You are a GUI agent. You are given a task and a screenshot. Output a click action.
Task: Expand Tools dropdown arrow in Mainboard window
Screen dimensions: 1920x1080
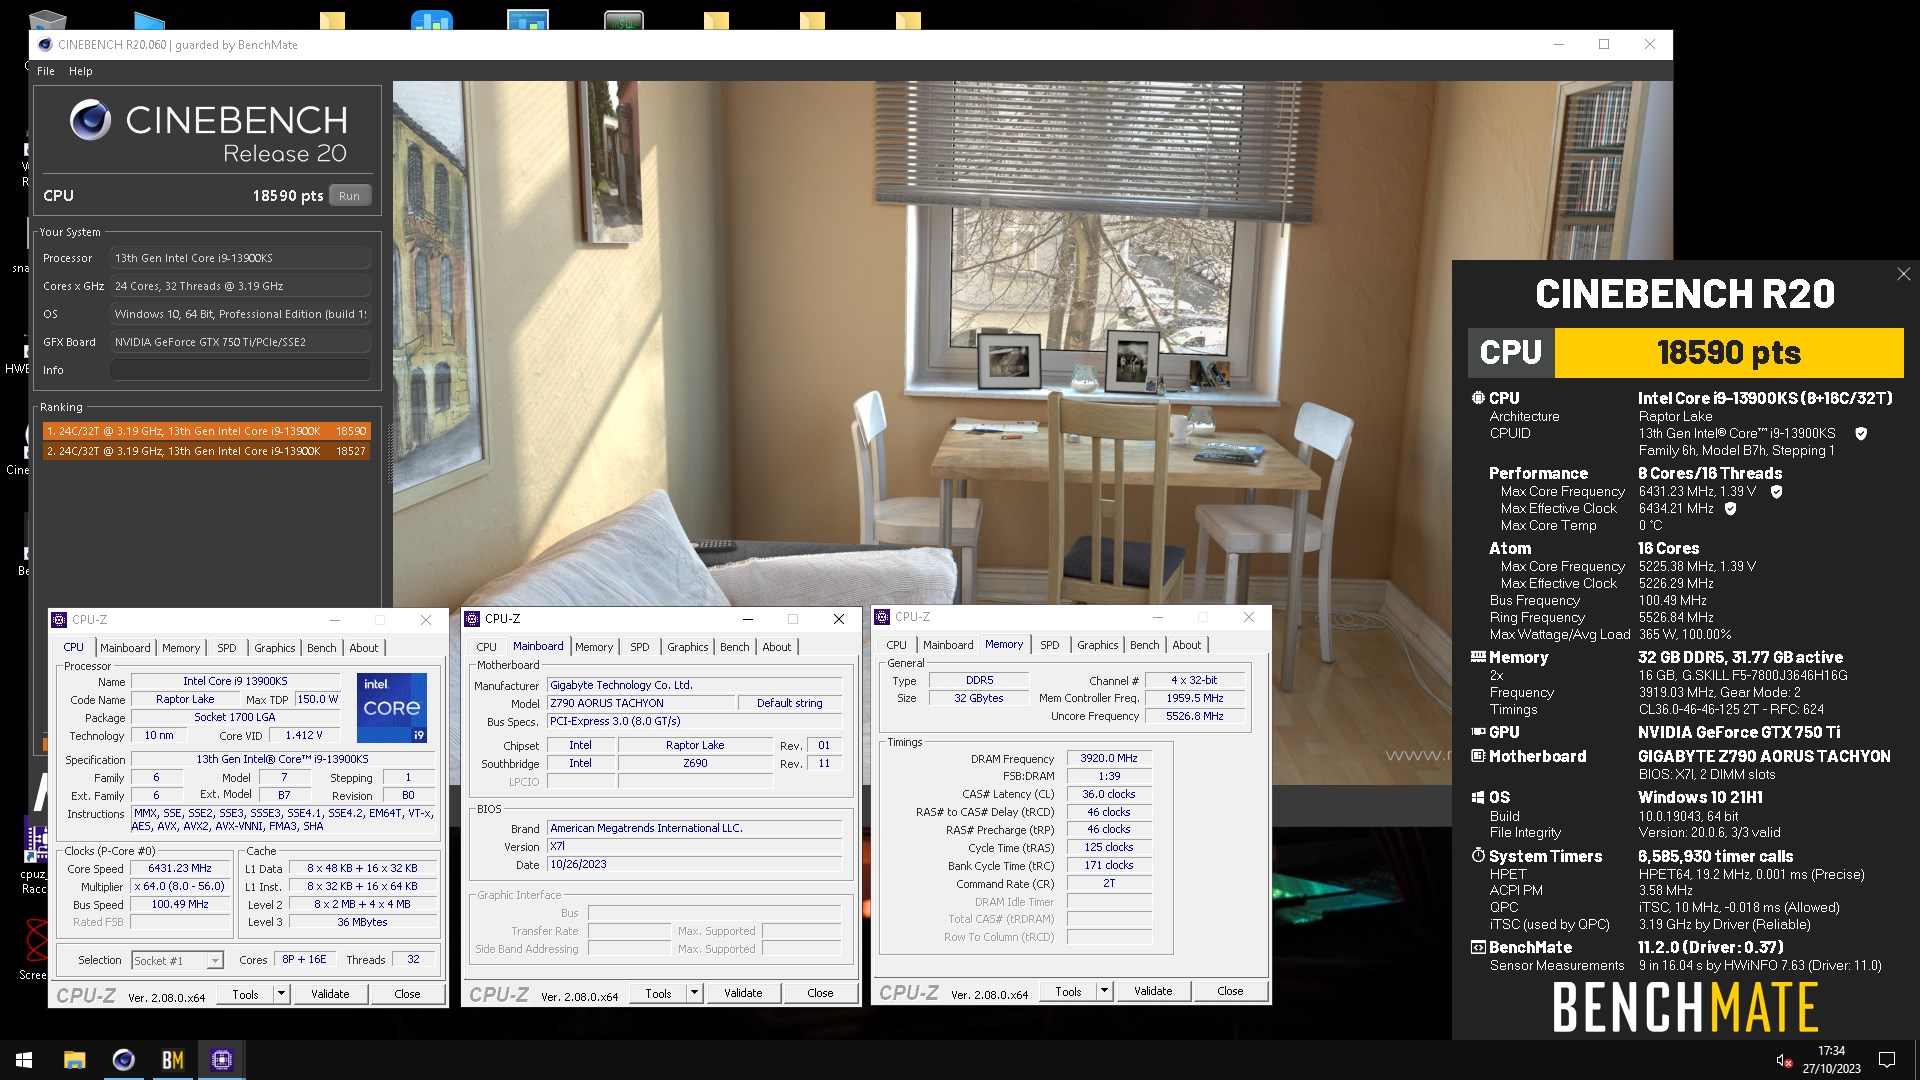[695, 993]
